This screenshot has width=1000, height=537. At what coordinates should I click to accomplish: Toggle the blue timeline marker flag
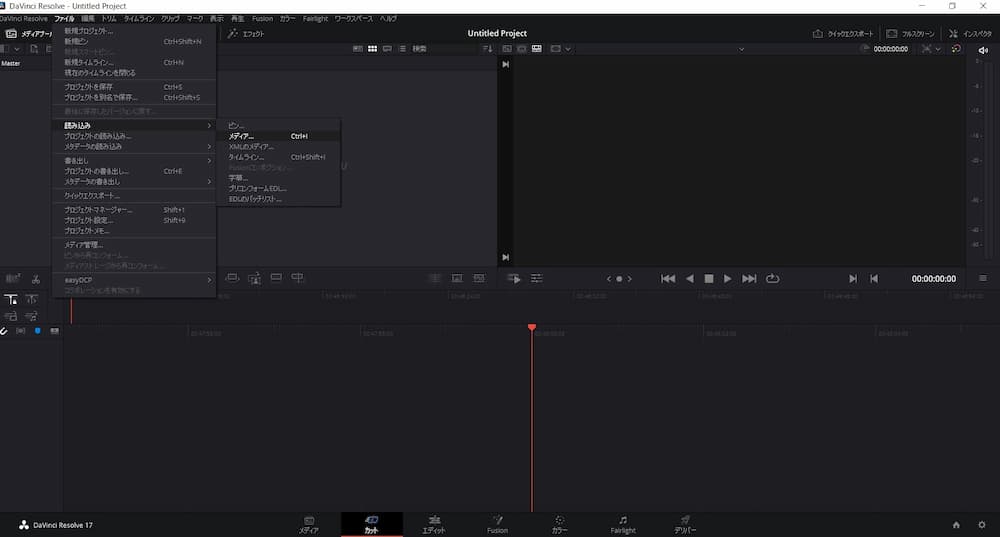(x=38, y=331)
